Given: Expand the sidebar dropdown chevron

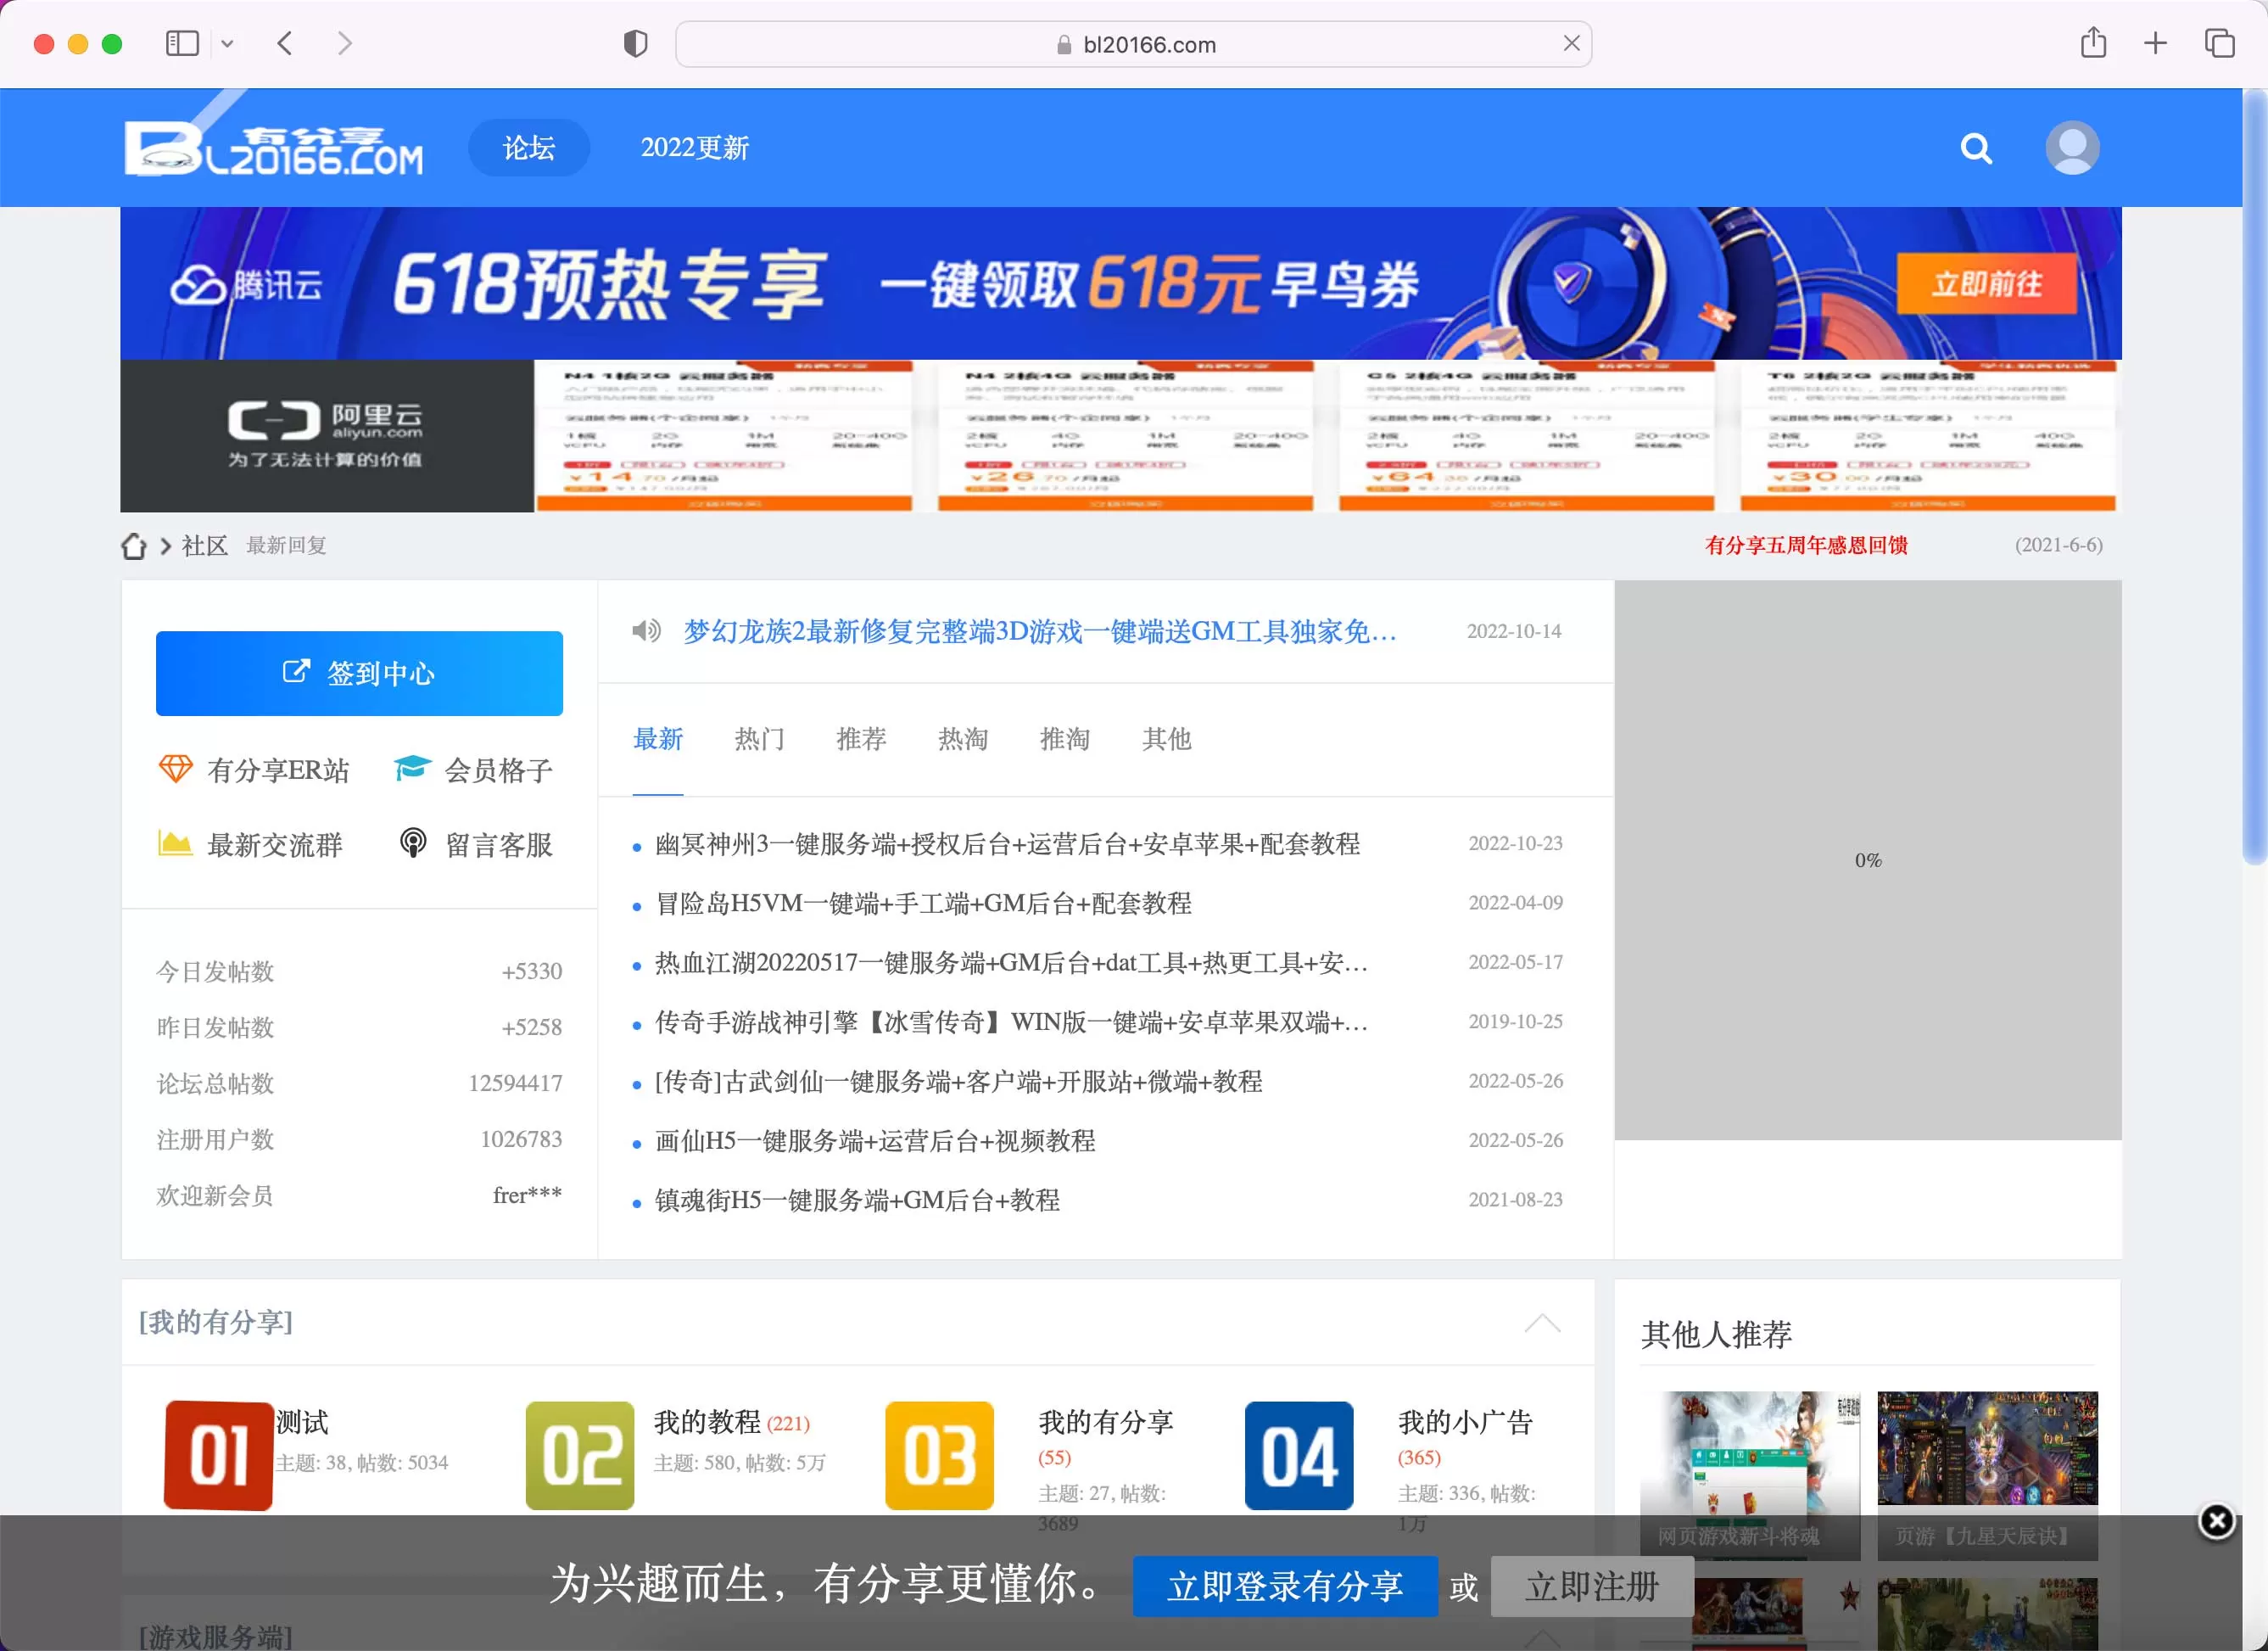Looking at the screenshot, I should coord(227,44).
